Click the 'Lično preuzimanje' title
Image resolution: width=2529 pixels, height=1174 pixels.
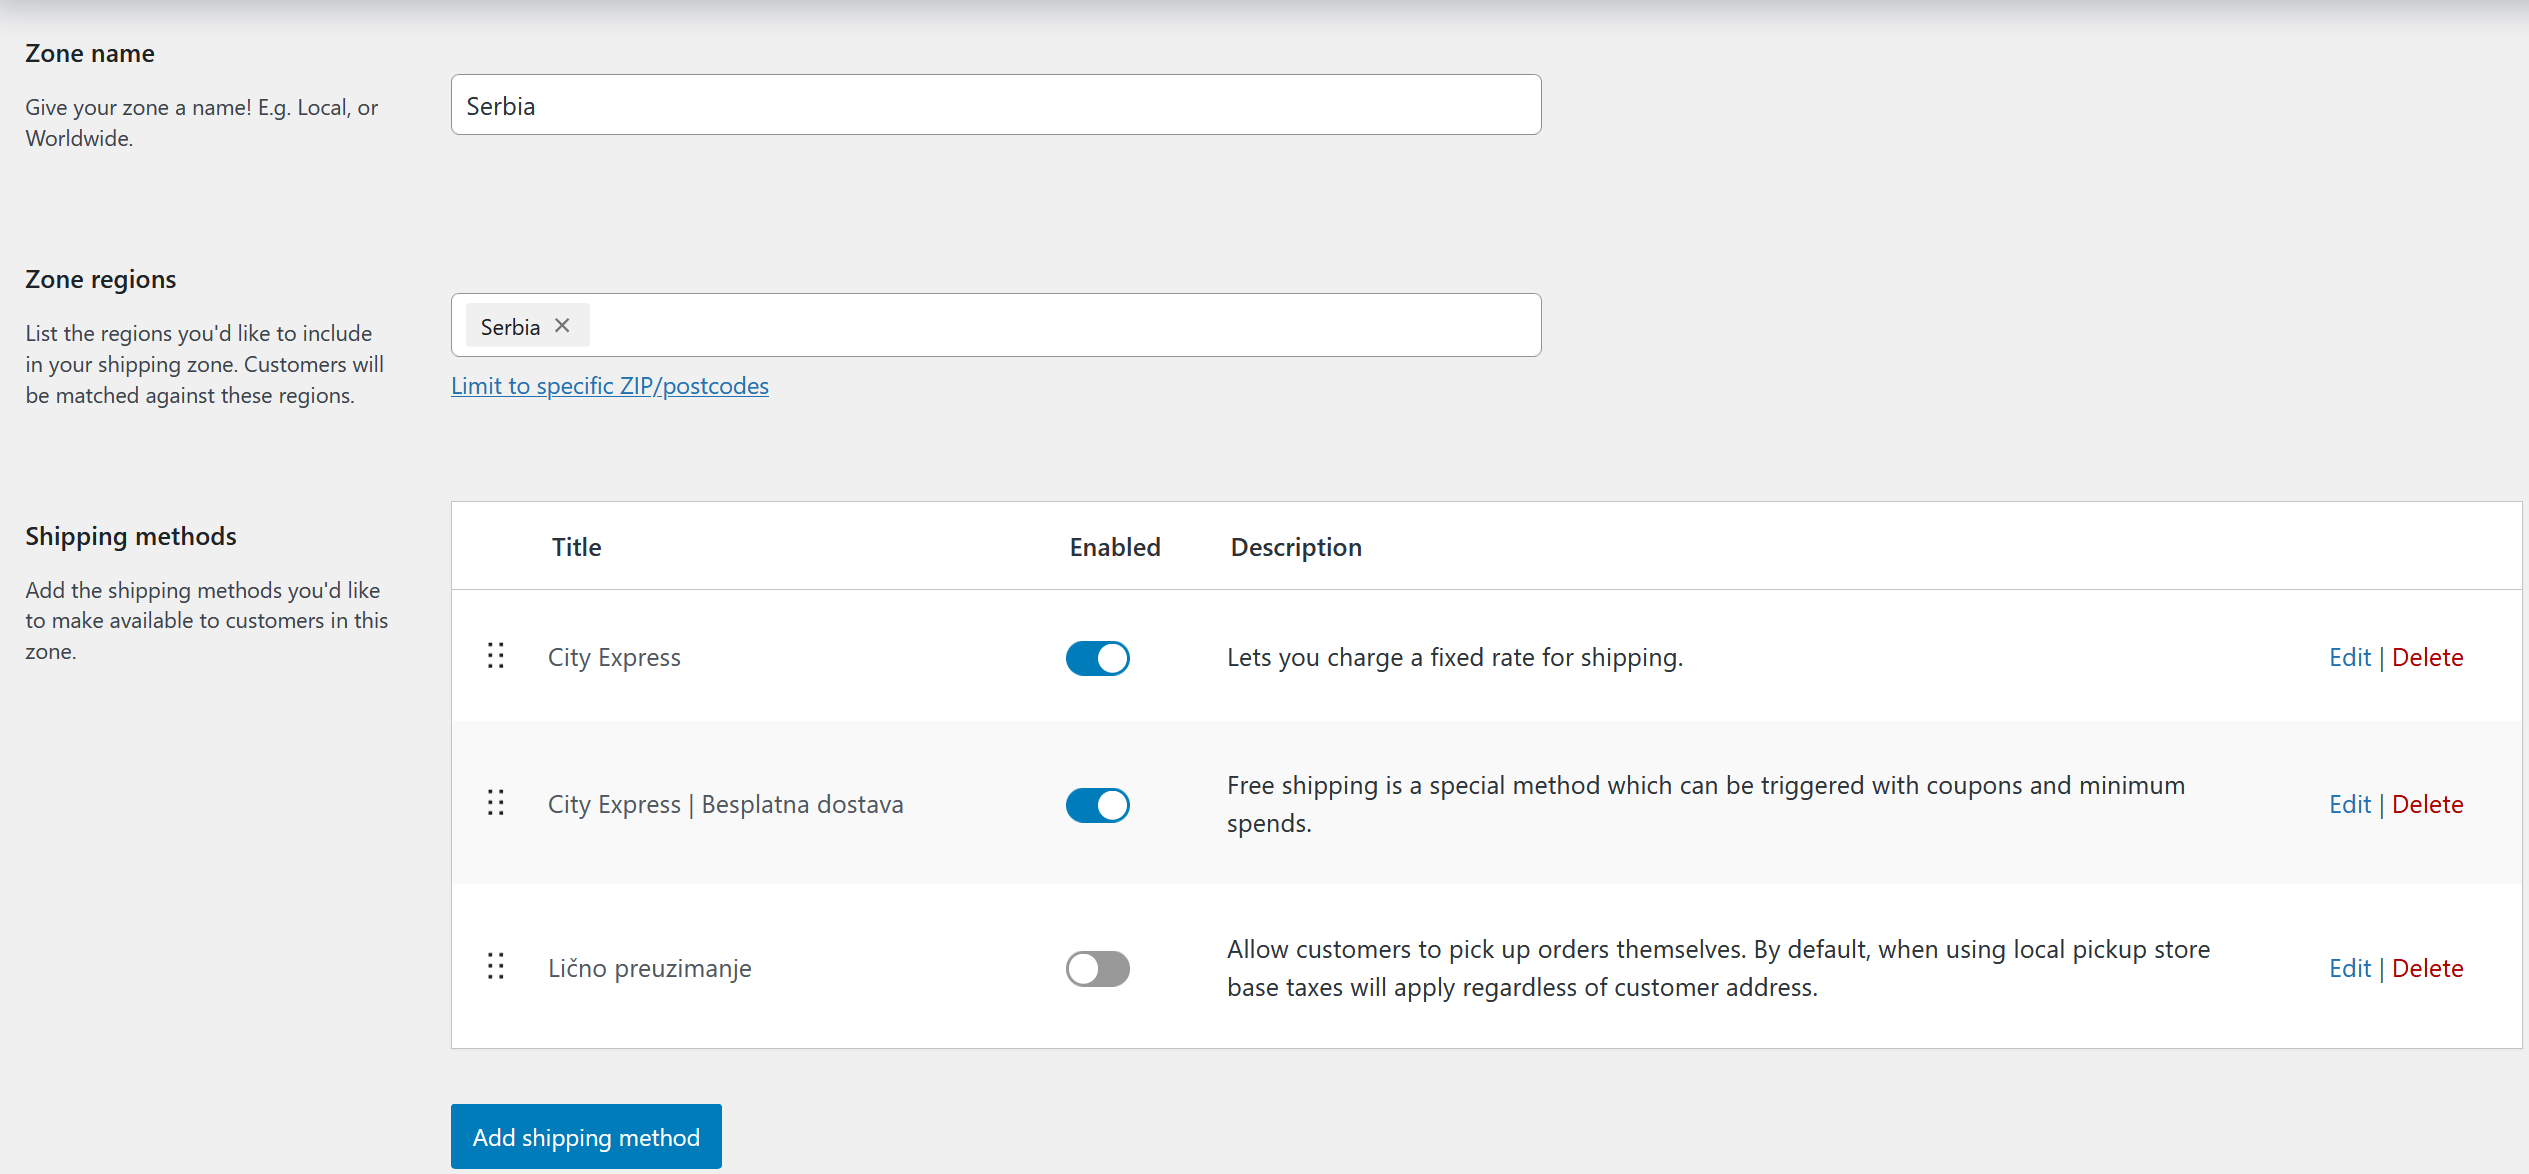click(650, 969)
